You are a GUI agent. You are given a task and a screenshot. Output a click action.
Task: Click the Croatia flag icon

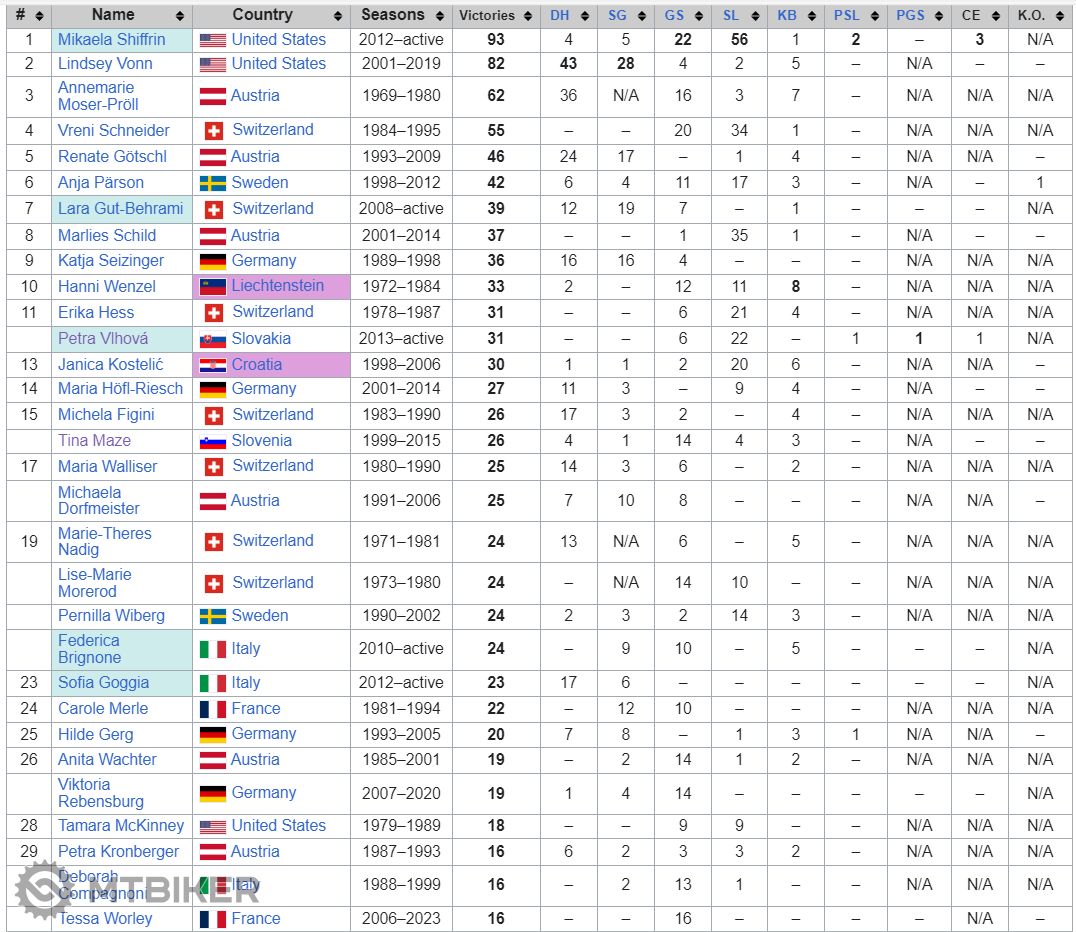212,365
